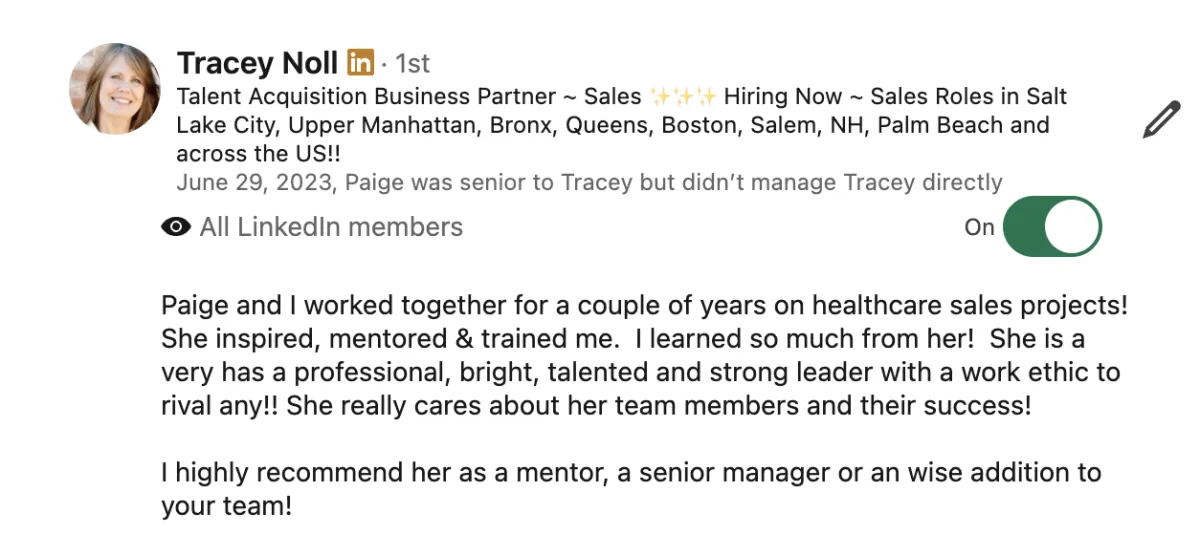Click the "Talent Acquisition Business Partner" headline text
Image resolution: width=1200 pixels, height=556 pixels.
(x=365, y=97)
